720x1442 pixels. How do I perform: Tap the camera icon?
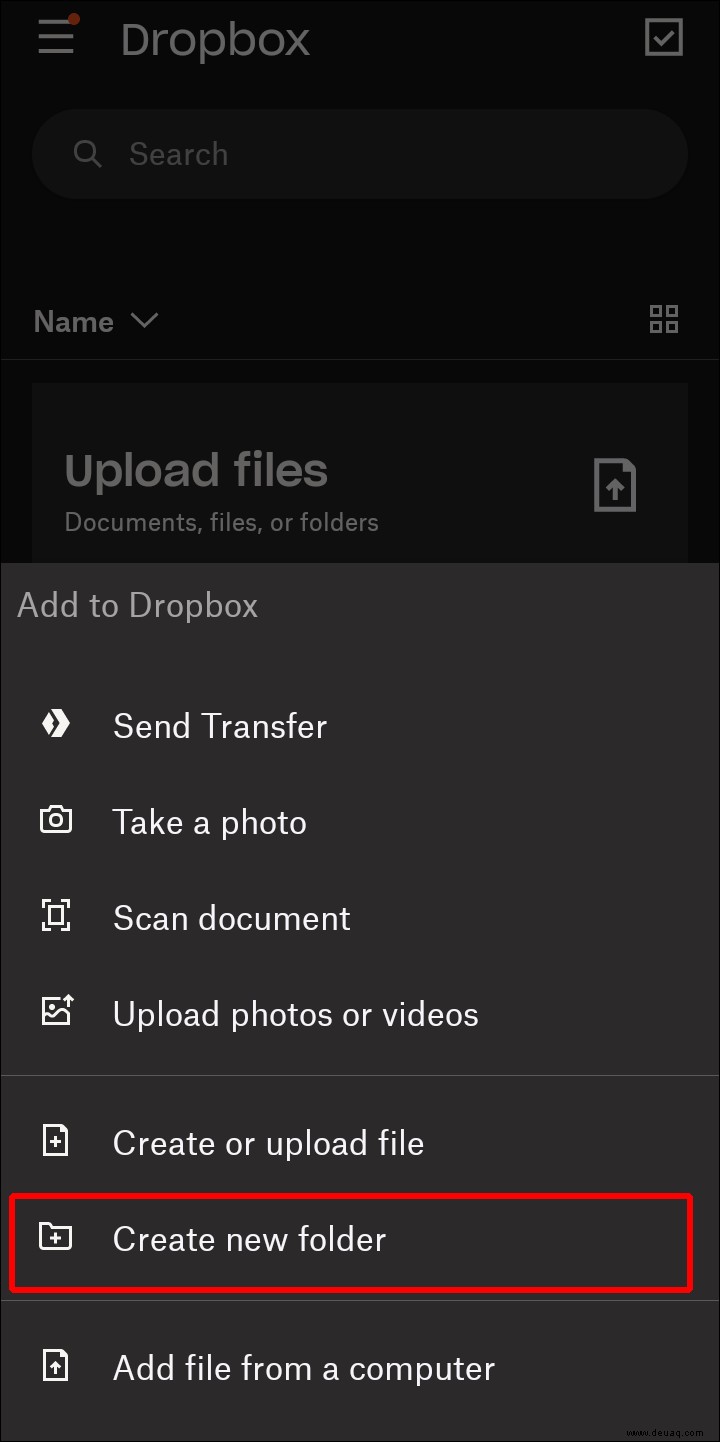click(x=56, y=820)
